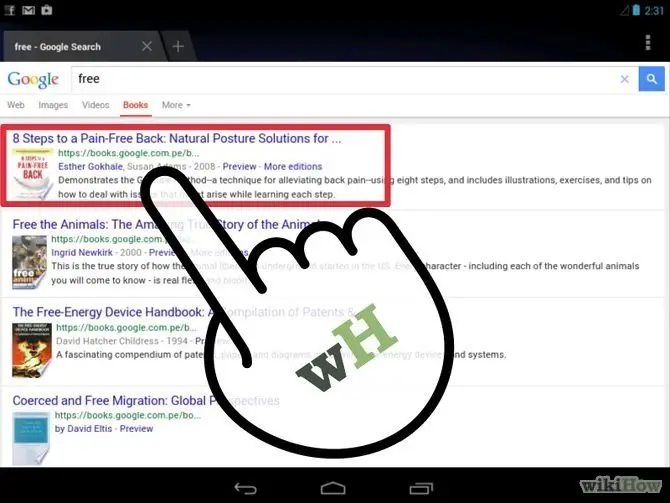Screen dimensions: 670x503
Task: Tap the Coerced and Free Migration cover thumbnail
Action: [x=31, y=438]
